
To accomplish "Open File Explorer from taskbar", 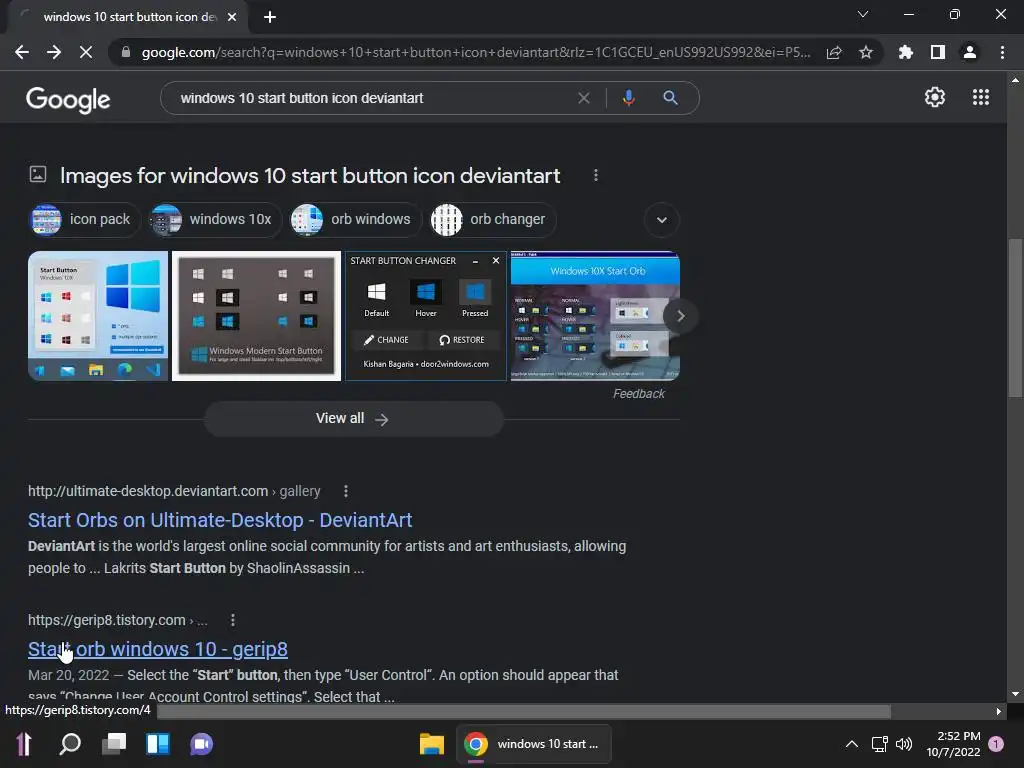I will click(432, 744).
